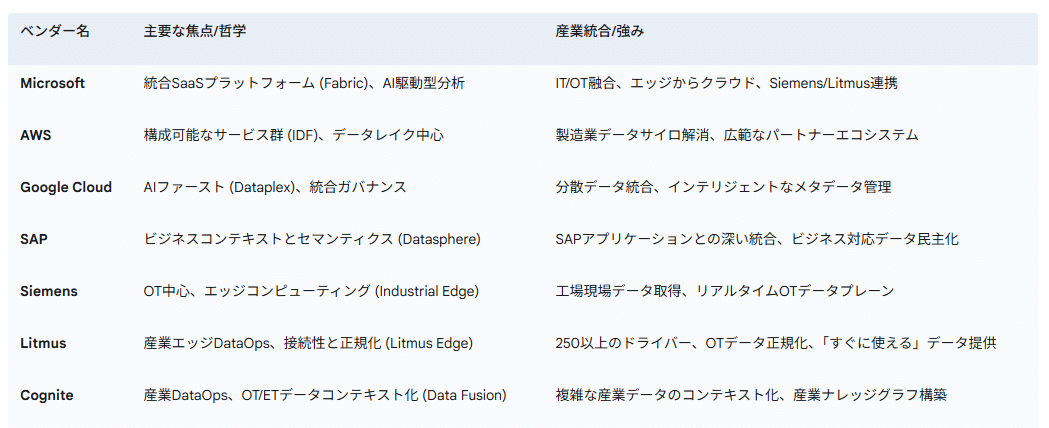
Task: Click the Industrial Edge description text
Action: pos(311,291)
